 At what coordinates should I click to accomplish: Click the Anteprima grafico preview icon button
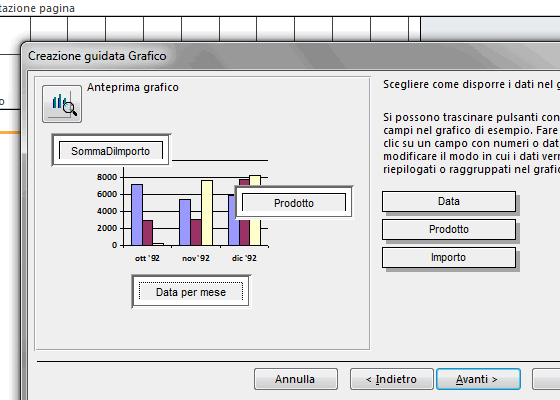point(62,104)
